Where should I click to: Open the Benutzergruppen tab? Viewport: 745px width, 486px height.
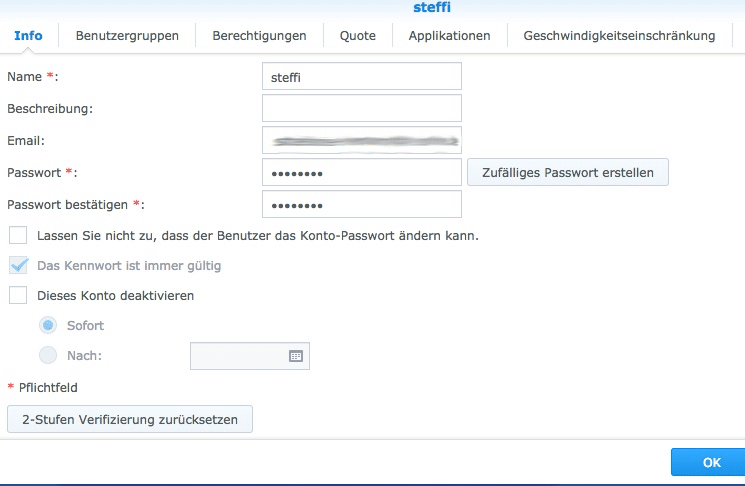pyautogui.click(x=127, y=36)
